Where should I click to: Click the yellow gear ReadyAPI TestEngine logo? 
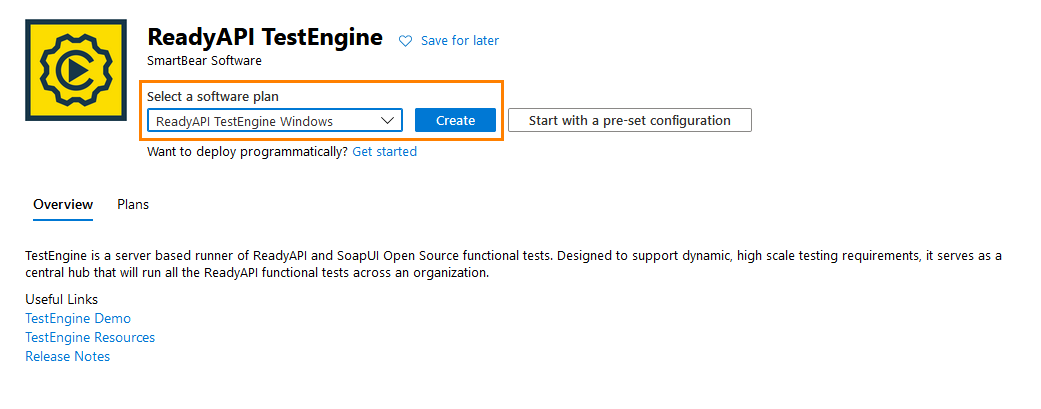76,70
